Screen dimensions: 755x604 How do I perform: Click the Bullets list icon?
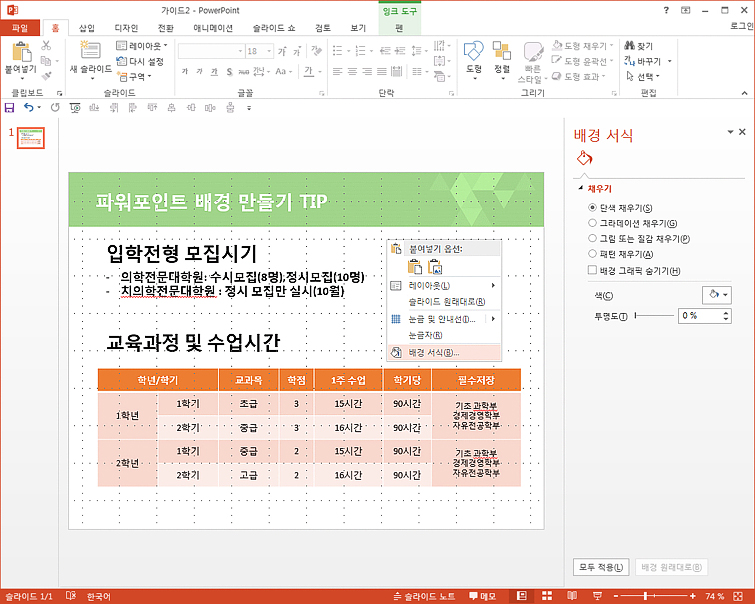(338, 50)
